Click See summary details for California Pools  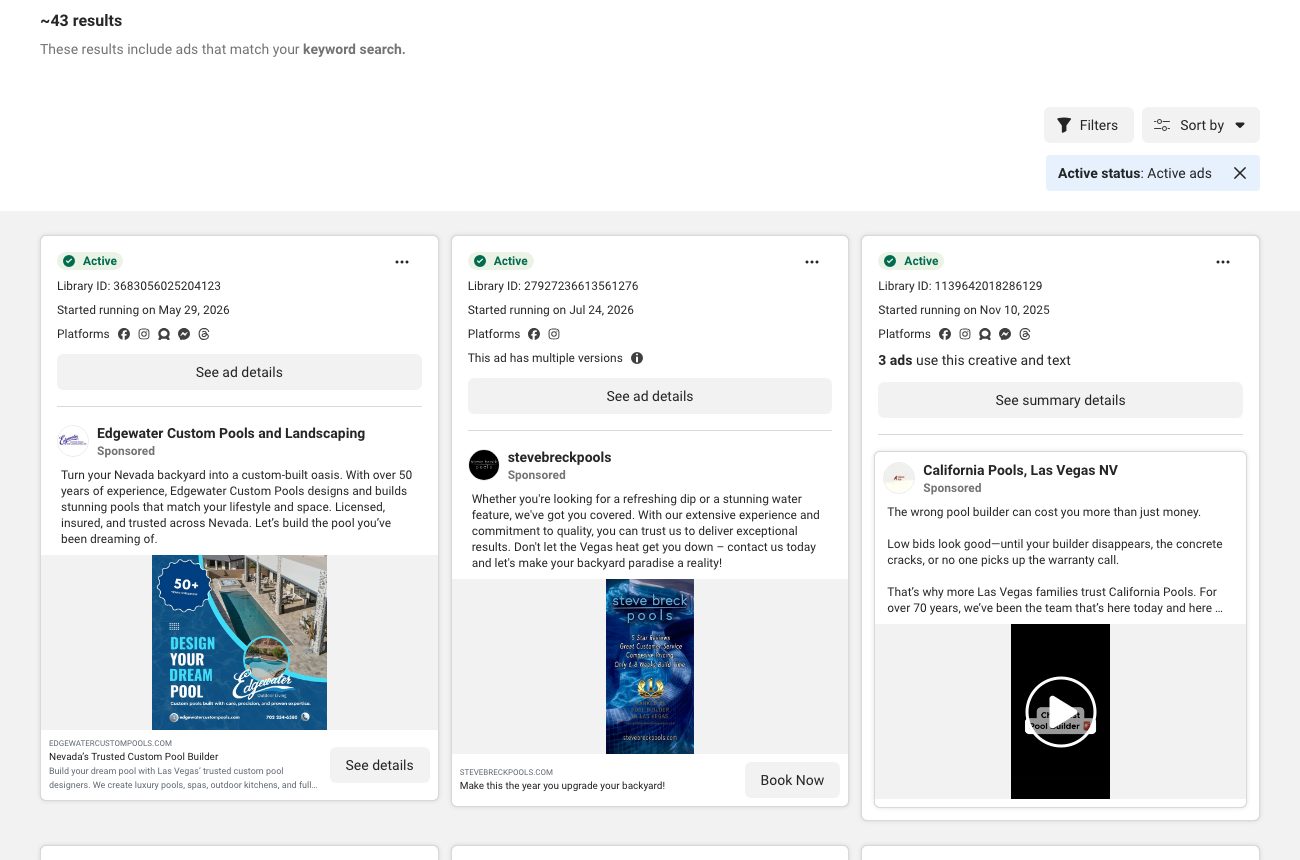[1060, 400]
